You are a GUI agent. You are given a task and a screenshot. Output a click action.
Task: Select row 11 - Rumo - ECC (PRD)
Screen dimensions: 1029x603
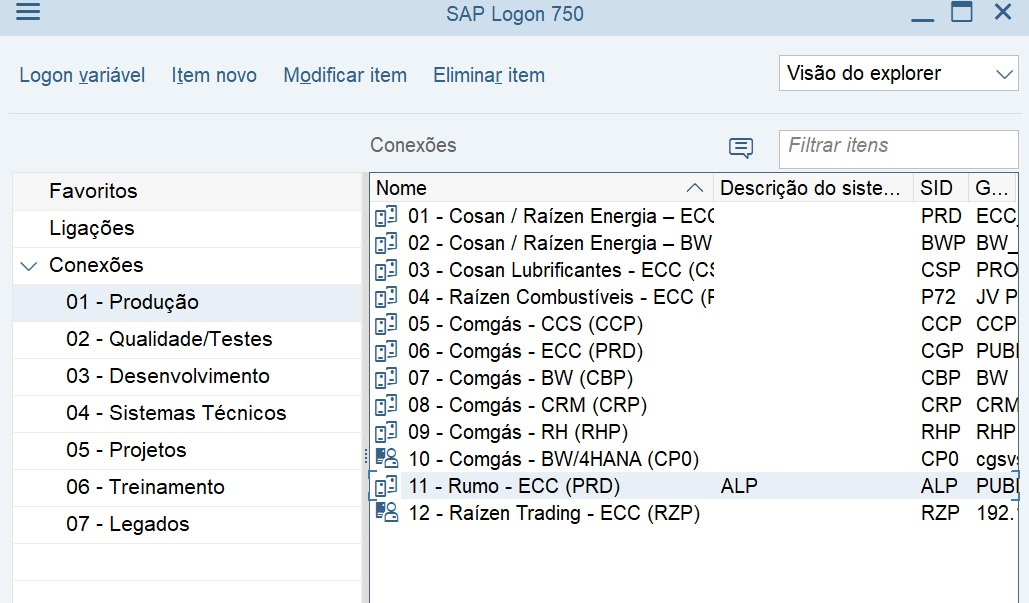(x=694, y=486)
